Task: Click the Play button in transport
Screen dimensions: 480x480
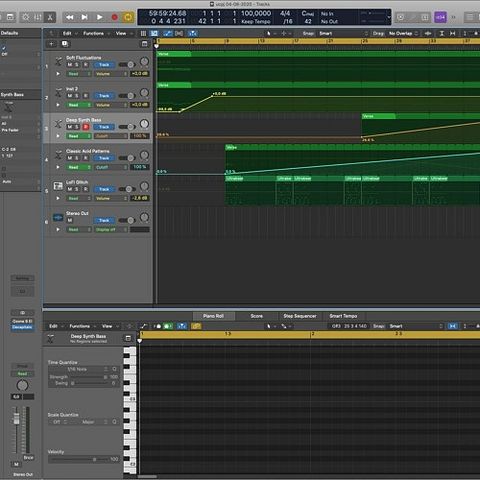Action: (x=99, y=17)
